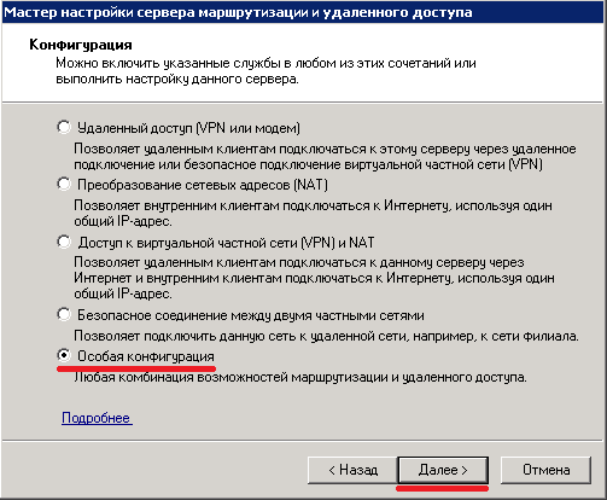Click the Любая комбинация возможностей маршрутизации description
The height and width of the screenshot is (500, 607).
pyautogui.click(x=300, y=378)
